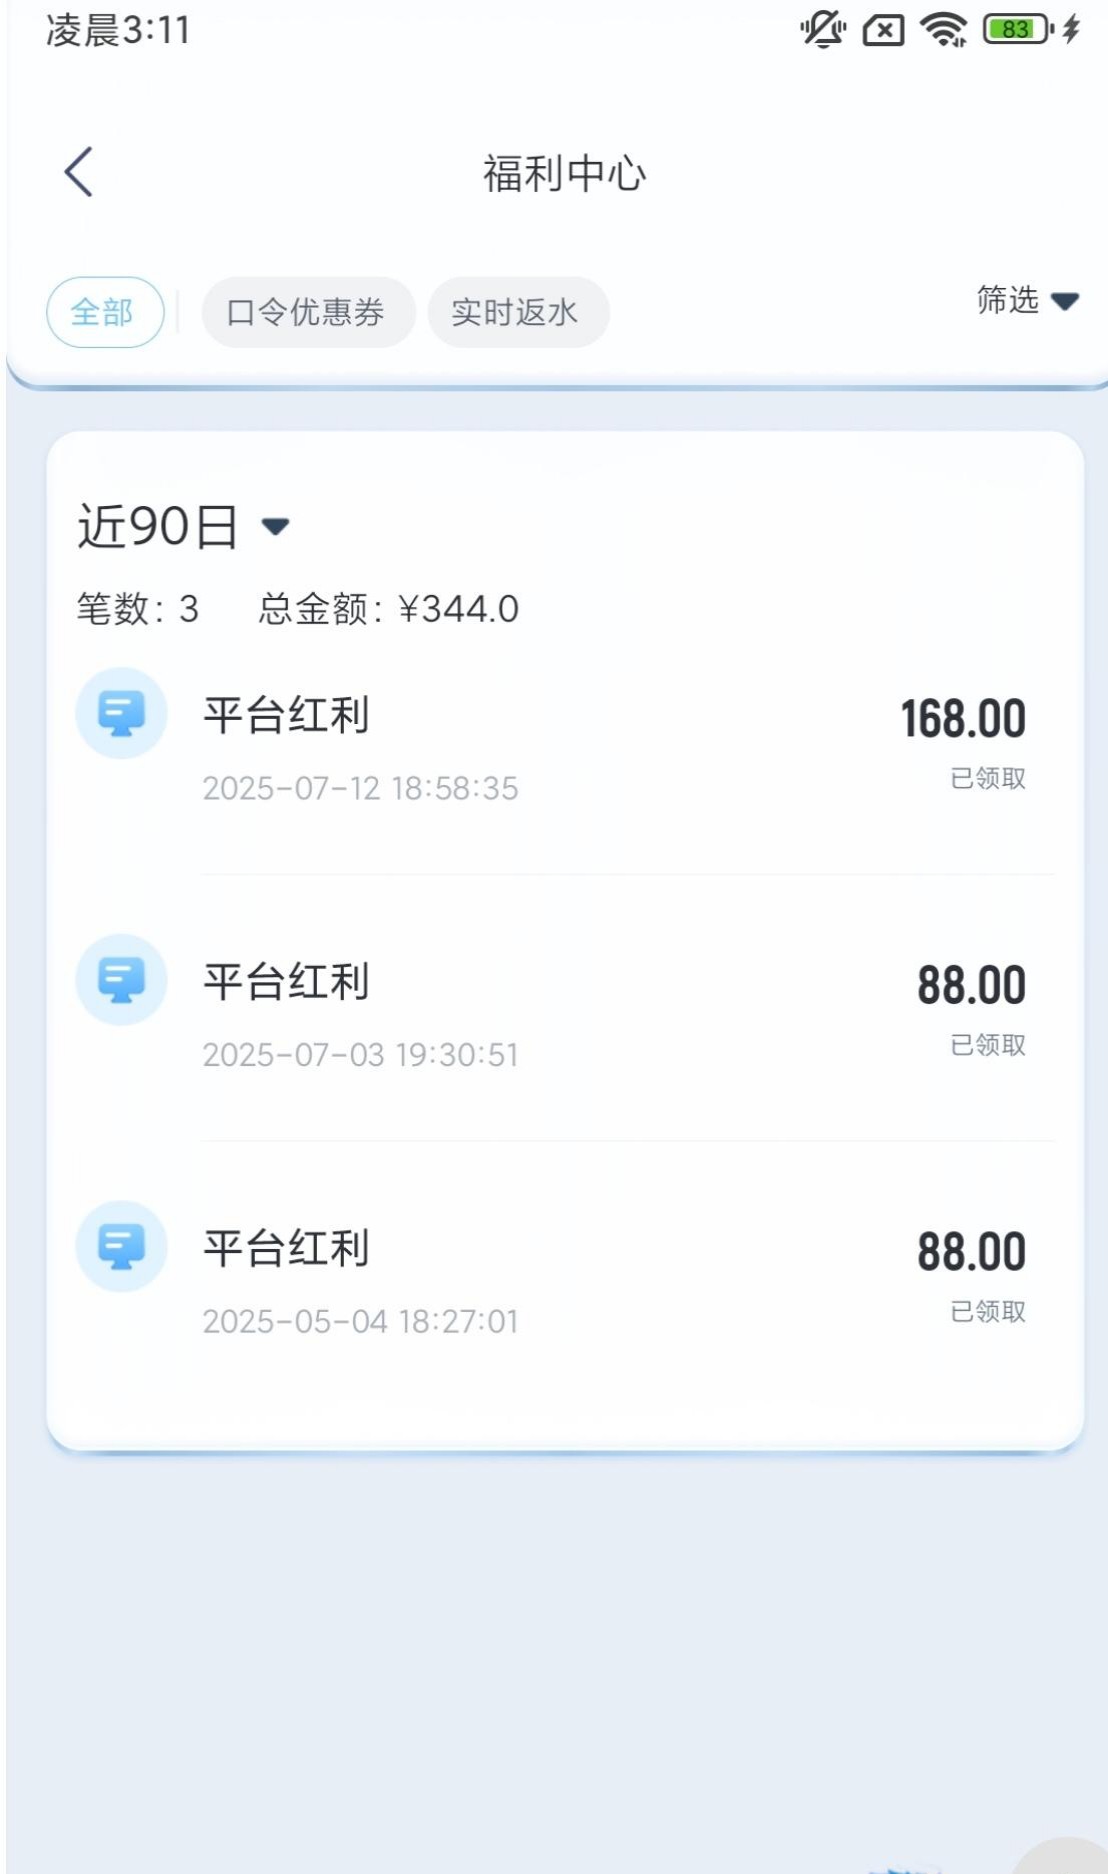Tap the icon beside the 2025-05-04 bonus
This screenshot has width=1108, height=1874.
pyautogui.click(x=121, y=1246)
